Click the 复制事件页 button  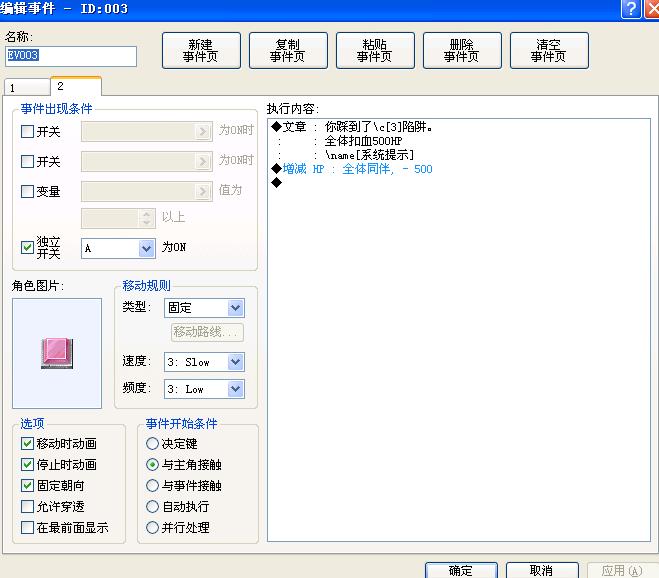tap(288, 50)
